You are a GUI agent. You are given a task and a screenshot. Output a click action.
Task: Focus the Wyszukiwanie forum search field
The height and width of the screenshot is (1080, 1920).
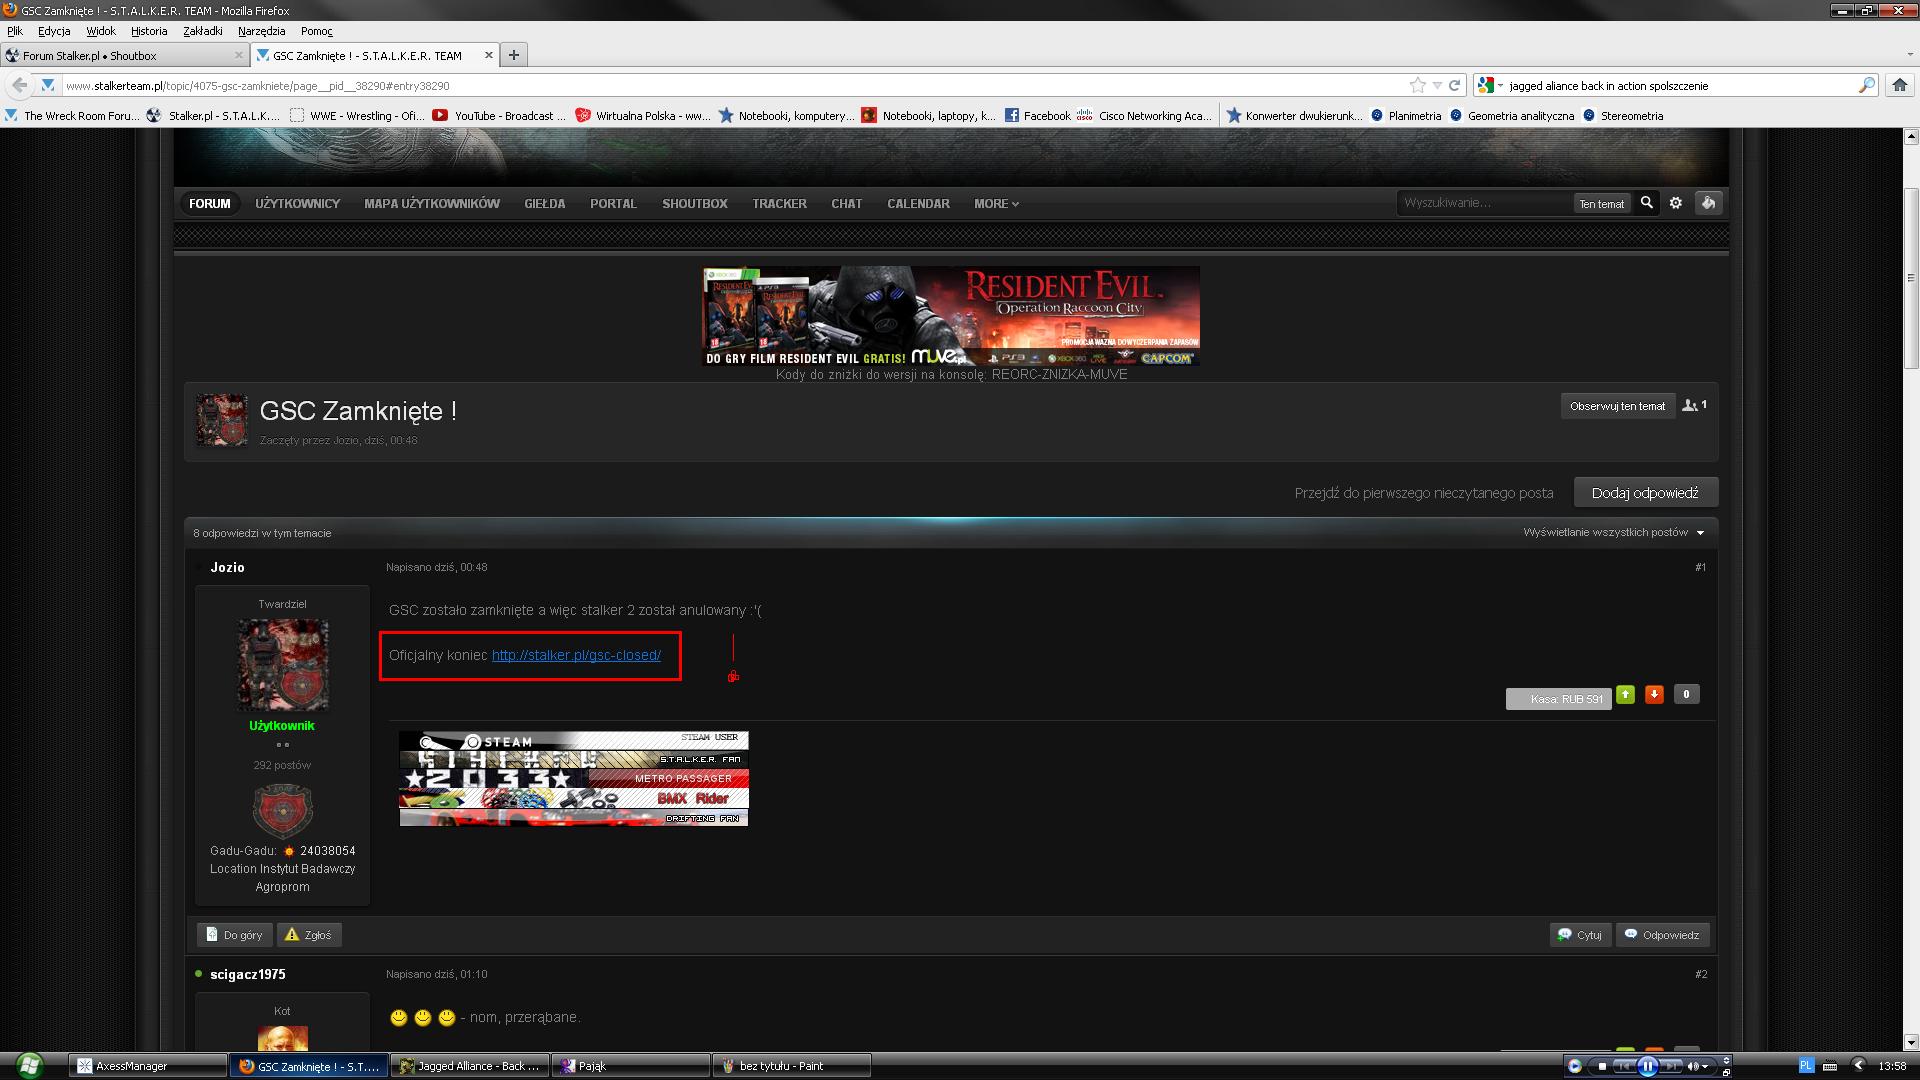pos(1484,203)
